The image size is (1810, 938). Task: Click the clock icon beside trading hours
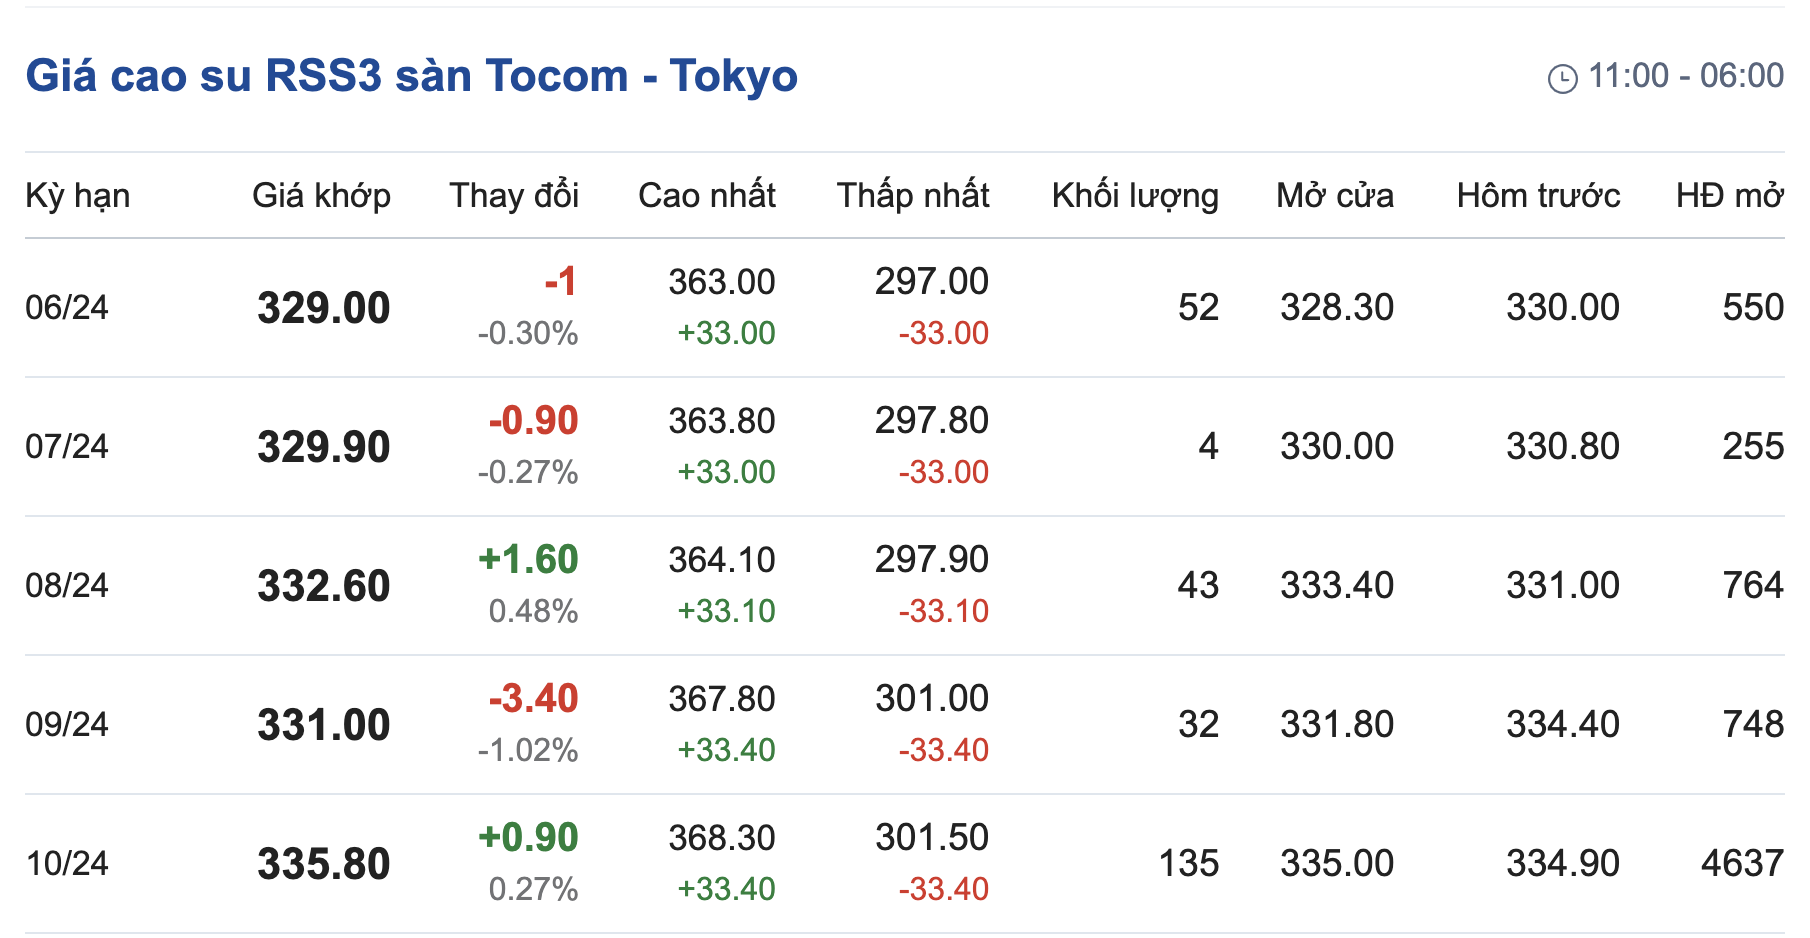(x=1562, y=78)
